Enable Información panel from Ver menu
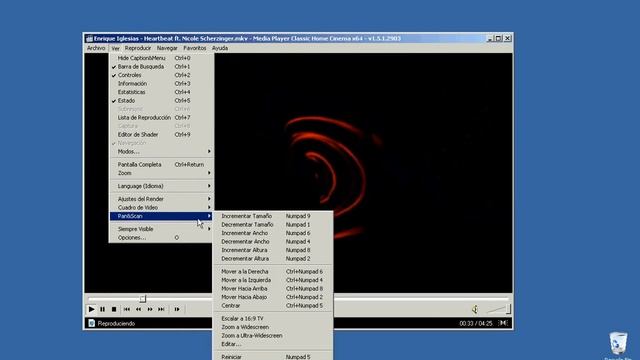This screenshot has height=360, width=640. pos(162,84)
